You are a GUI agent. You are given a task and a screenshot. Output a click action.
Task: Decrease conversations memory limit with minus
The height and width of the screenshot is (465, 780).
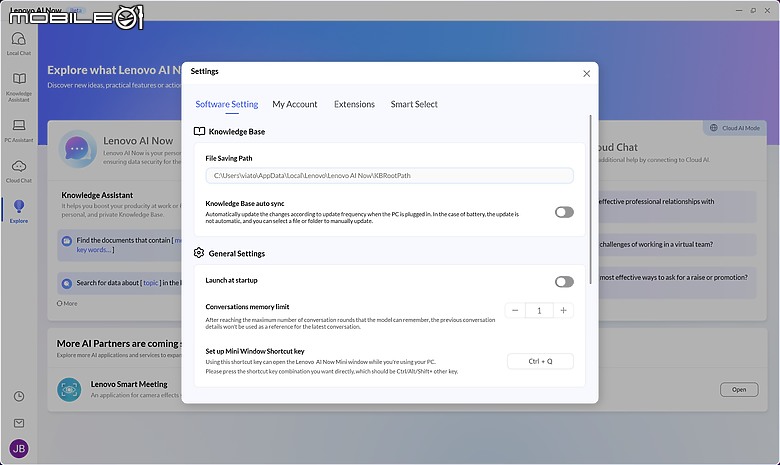point(515,310)
